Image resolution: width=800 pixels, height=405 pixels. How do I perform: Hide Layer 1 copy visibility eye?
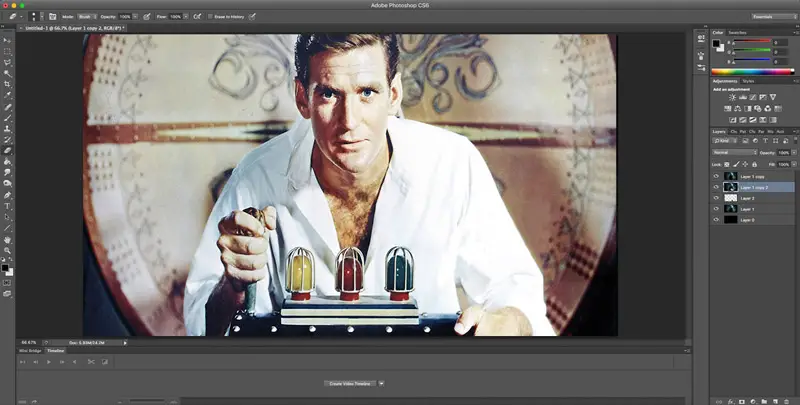click(716, 176)
